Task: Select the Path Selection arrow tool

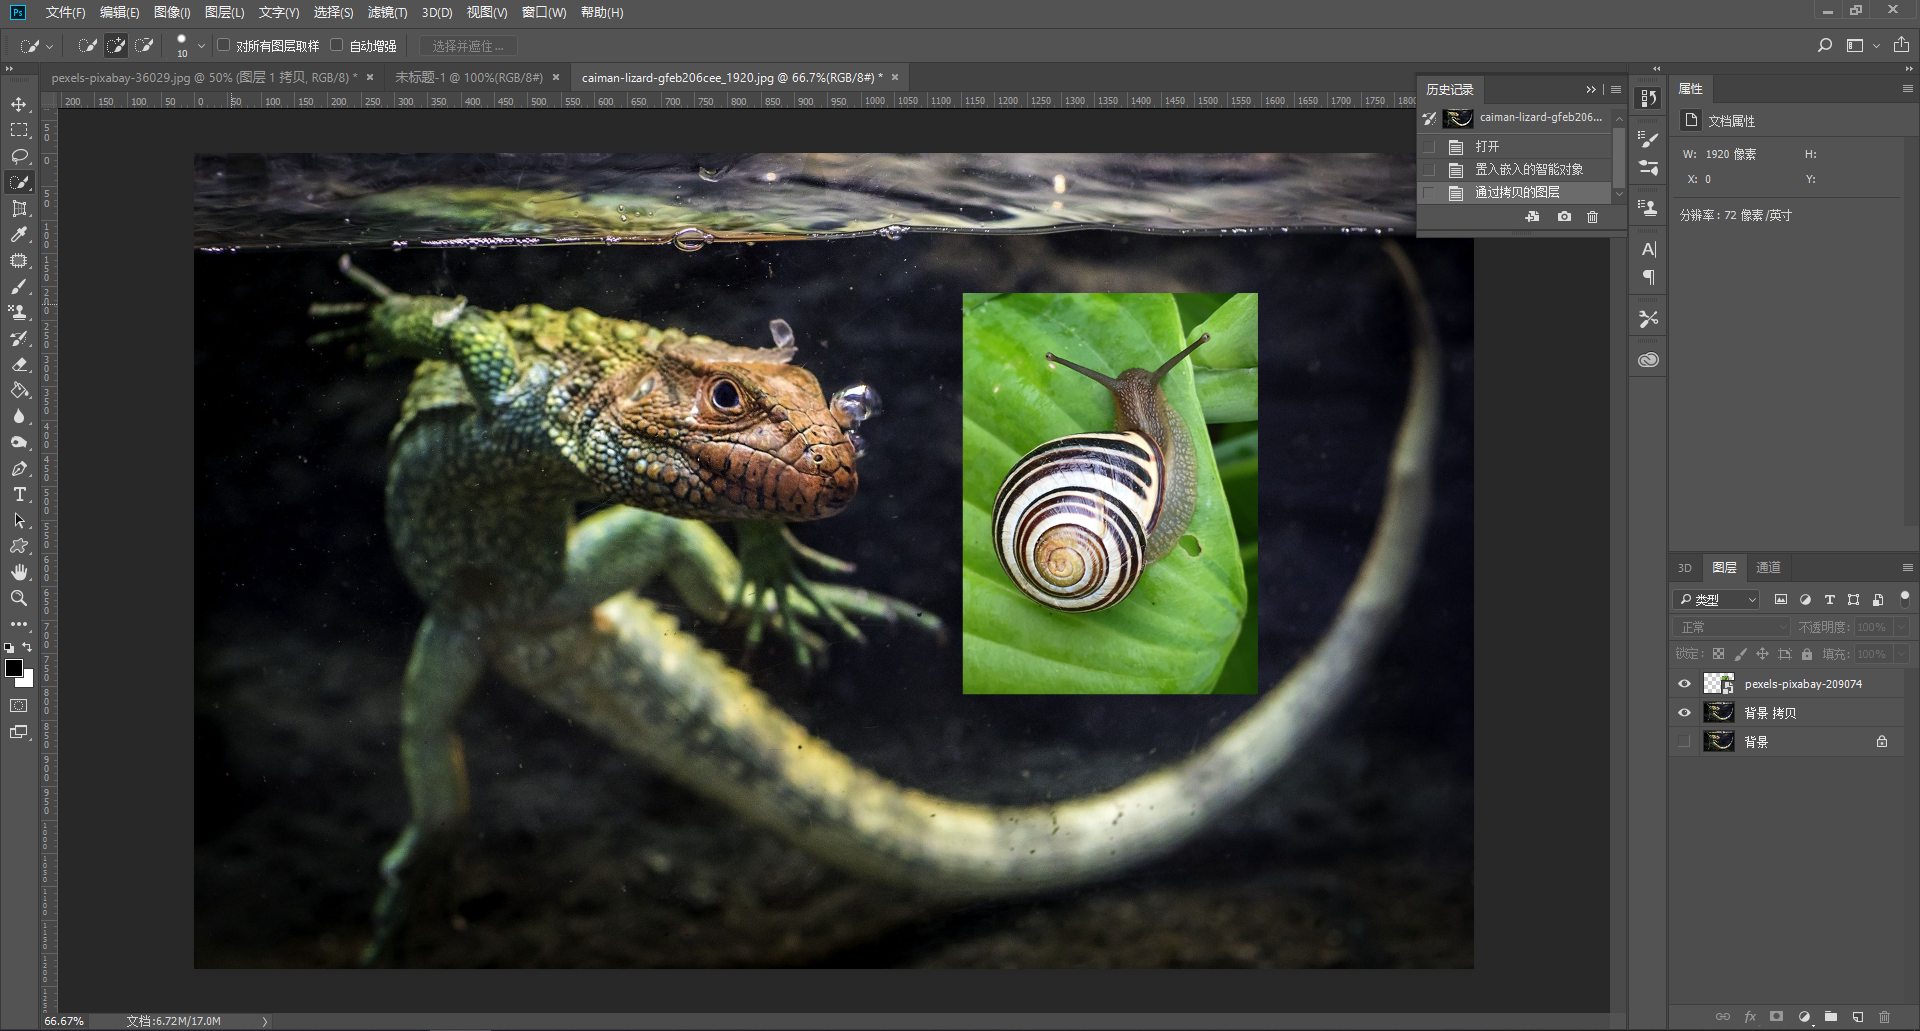Action: (x=19, y=520)
